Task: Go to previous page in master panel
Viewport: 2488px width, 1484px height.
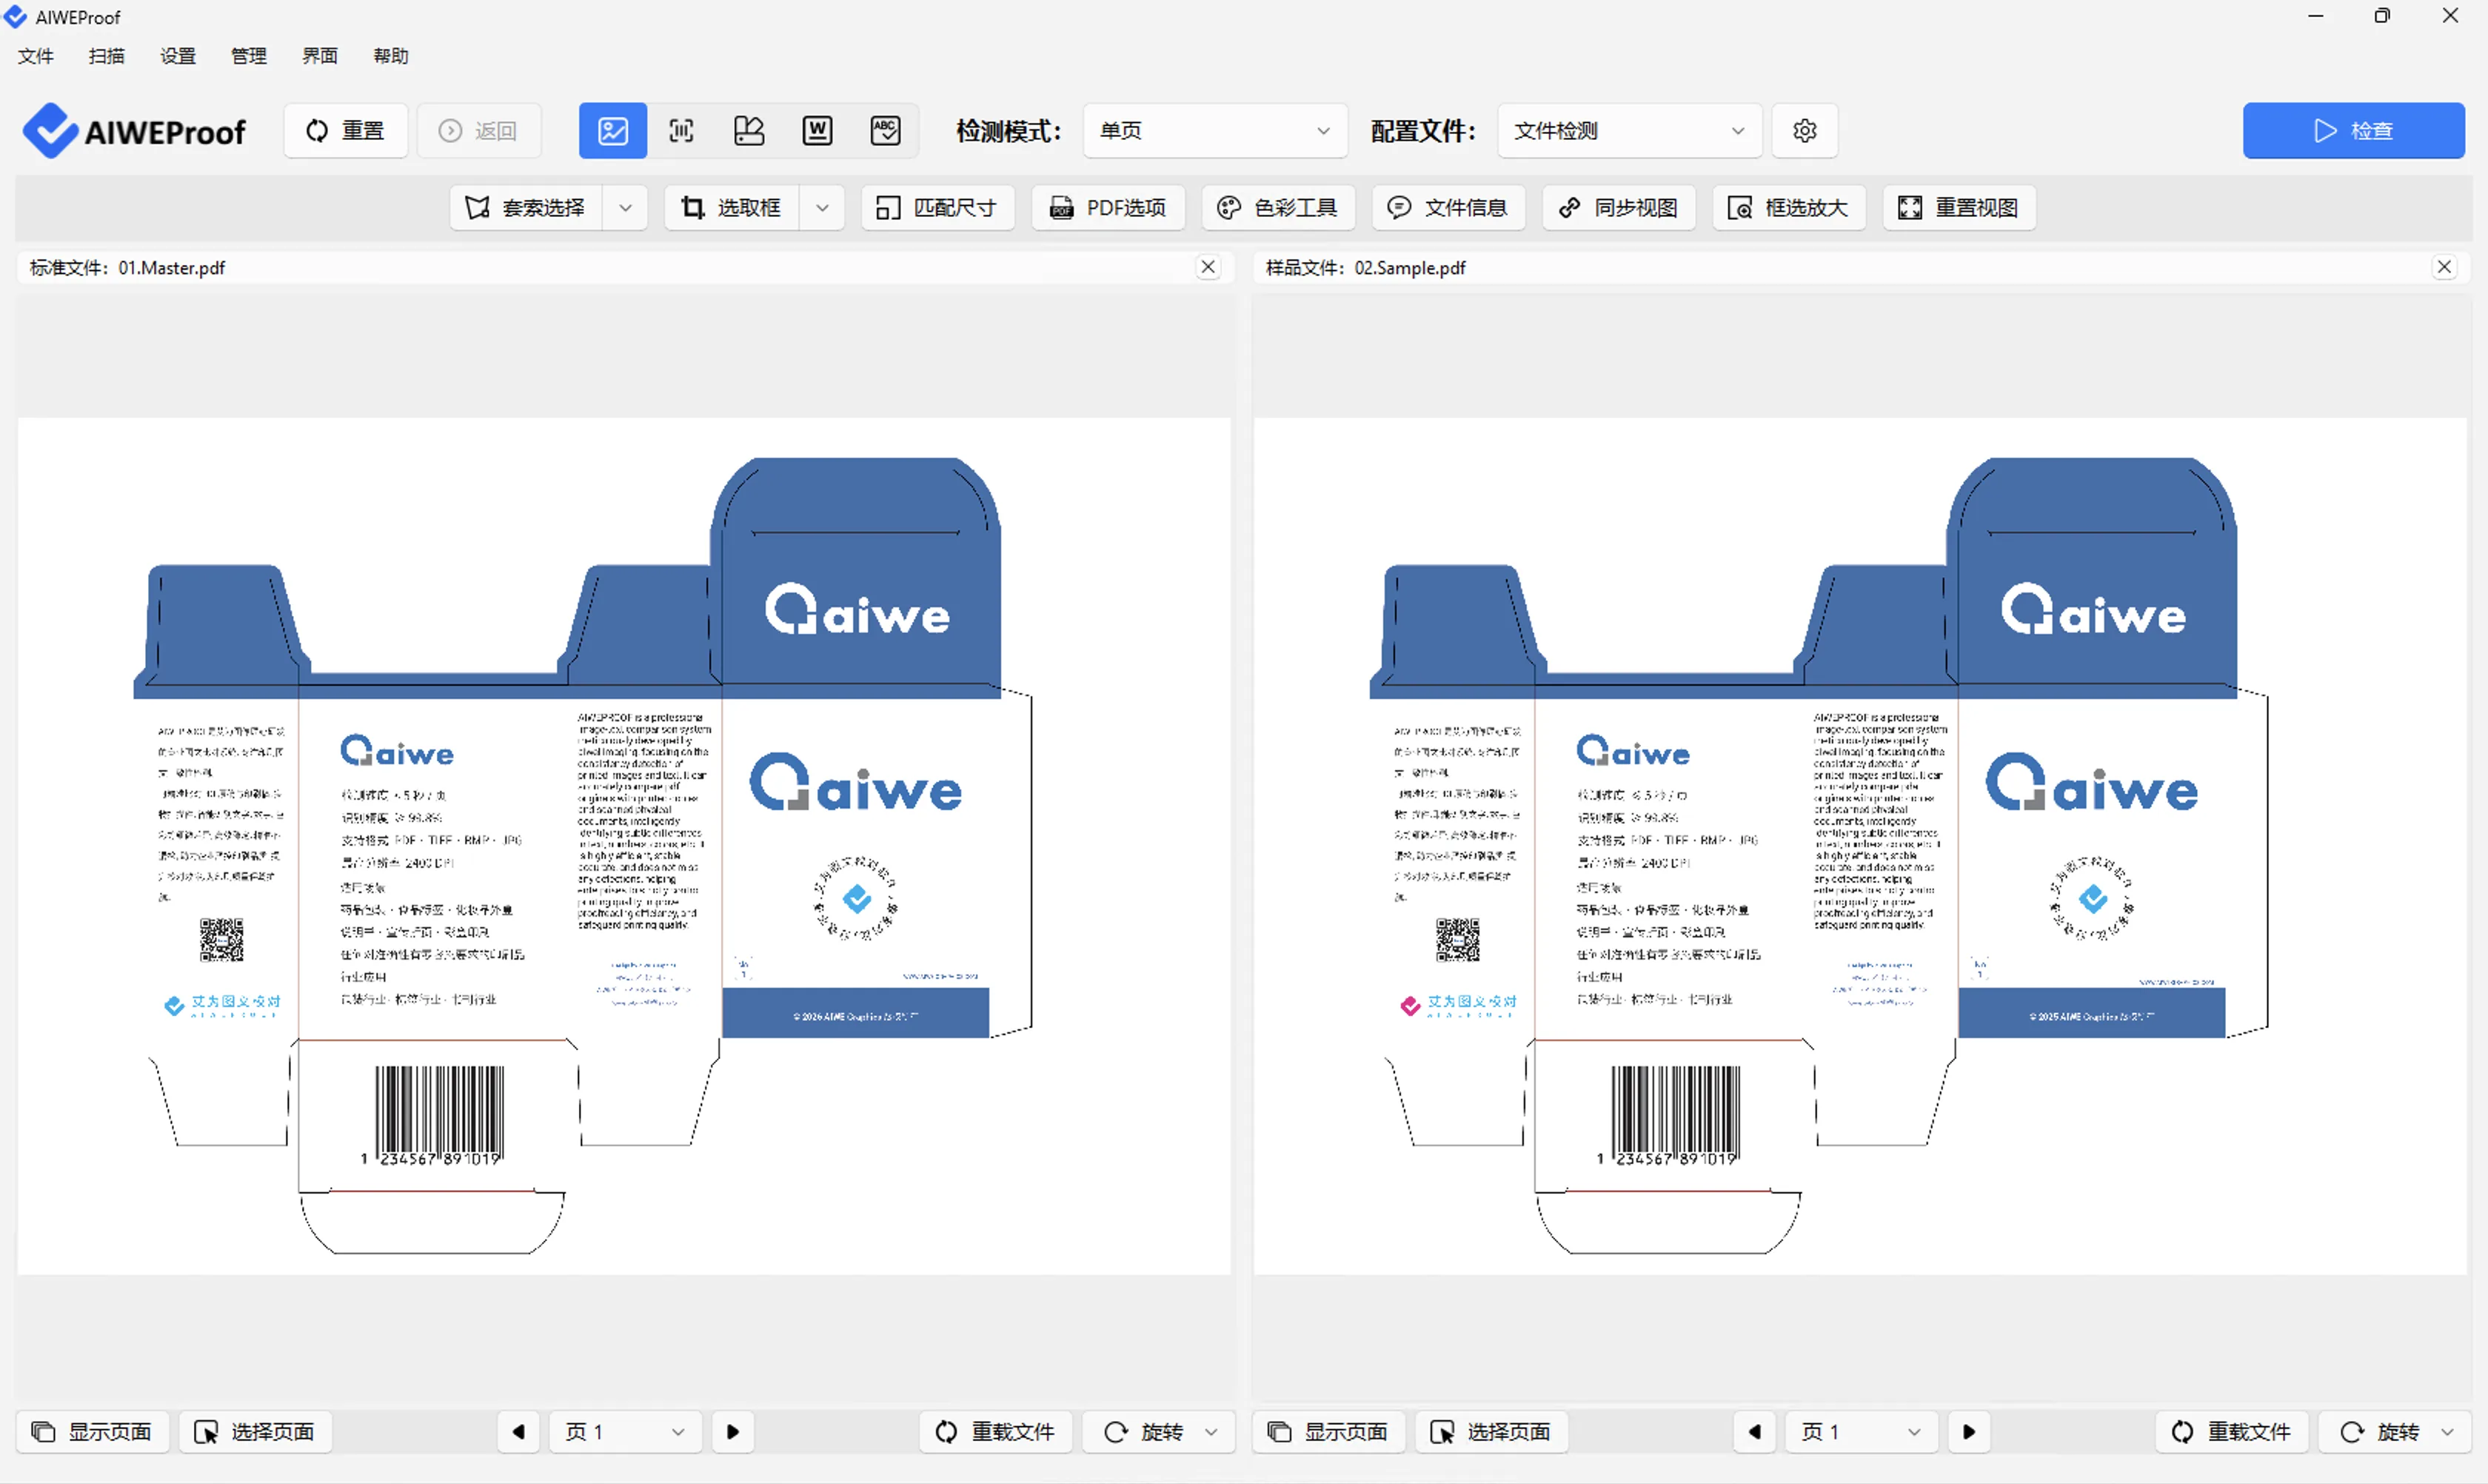Action: [518, 1432]
